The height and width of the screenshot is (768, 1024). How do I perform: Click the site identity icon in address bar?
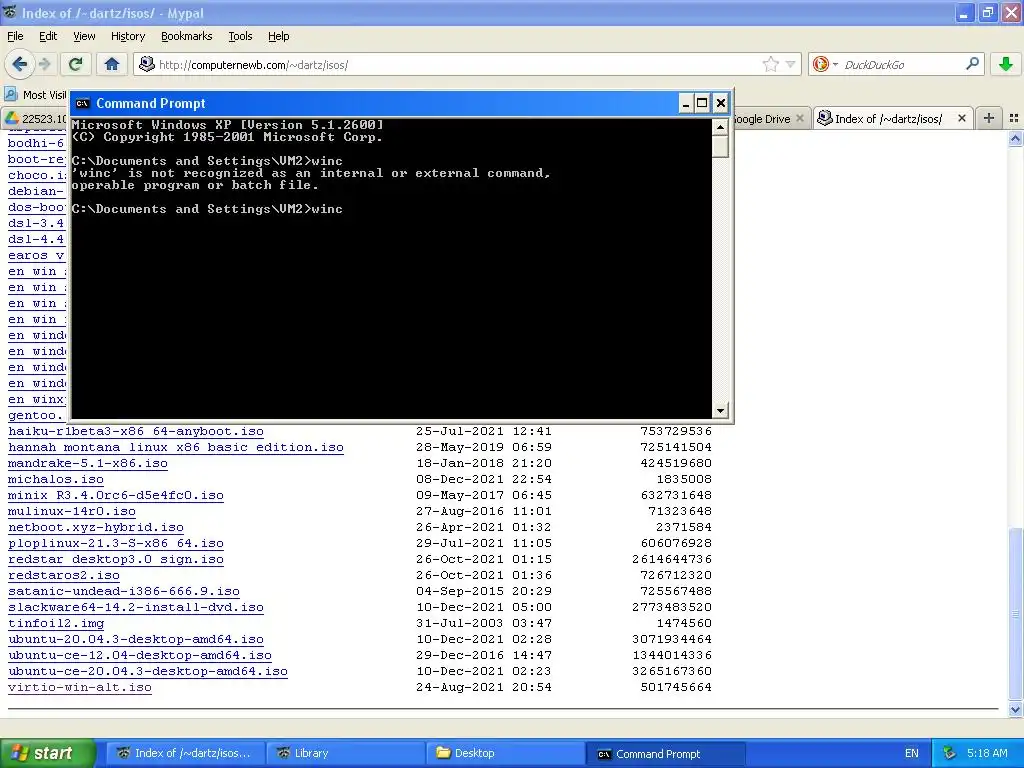click(147, 64)
